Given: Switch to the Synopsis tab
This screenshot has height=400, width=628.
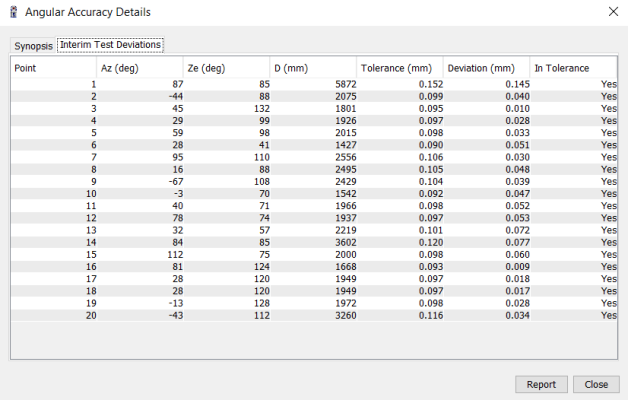Looking at the screenshot, I should click(33, 46).
